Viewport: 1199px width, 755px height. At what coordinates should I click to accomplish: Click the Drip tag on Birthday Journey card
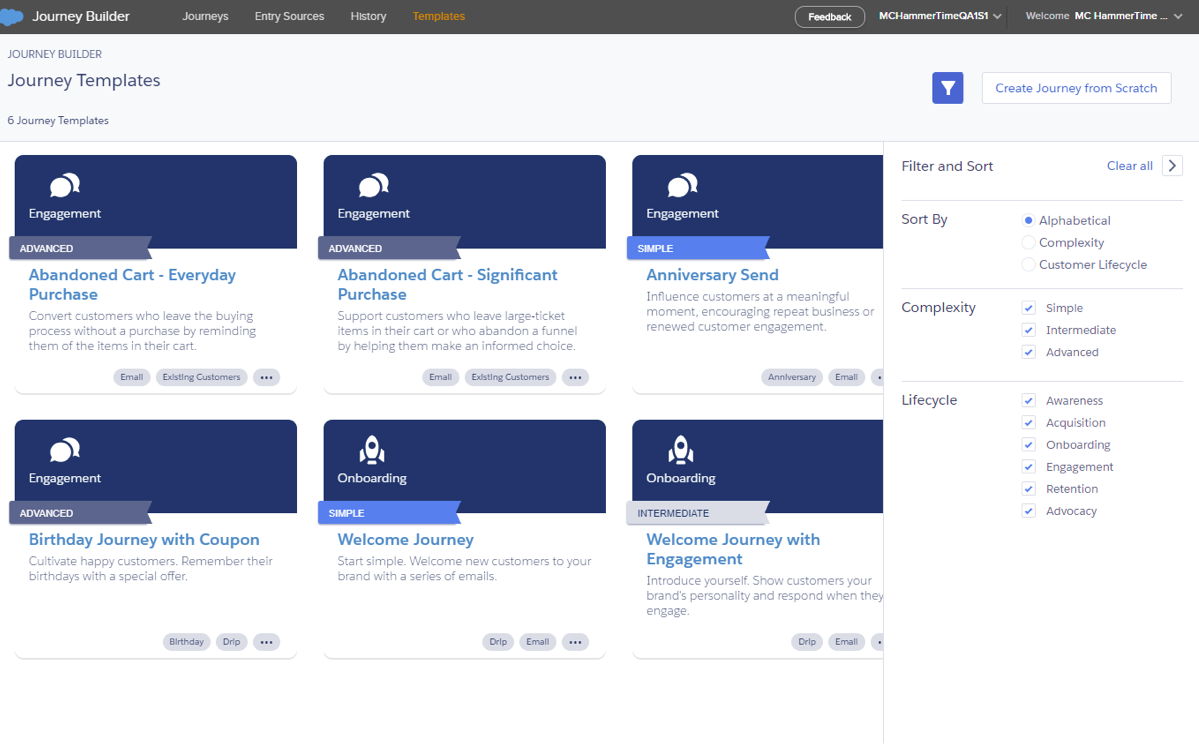click(232, 642)
